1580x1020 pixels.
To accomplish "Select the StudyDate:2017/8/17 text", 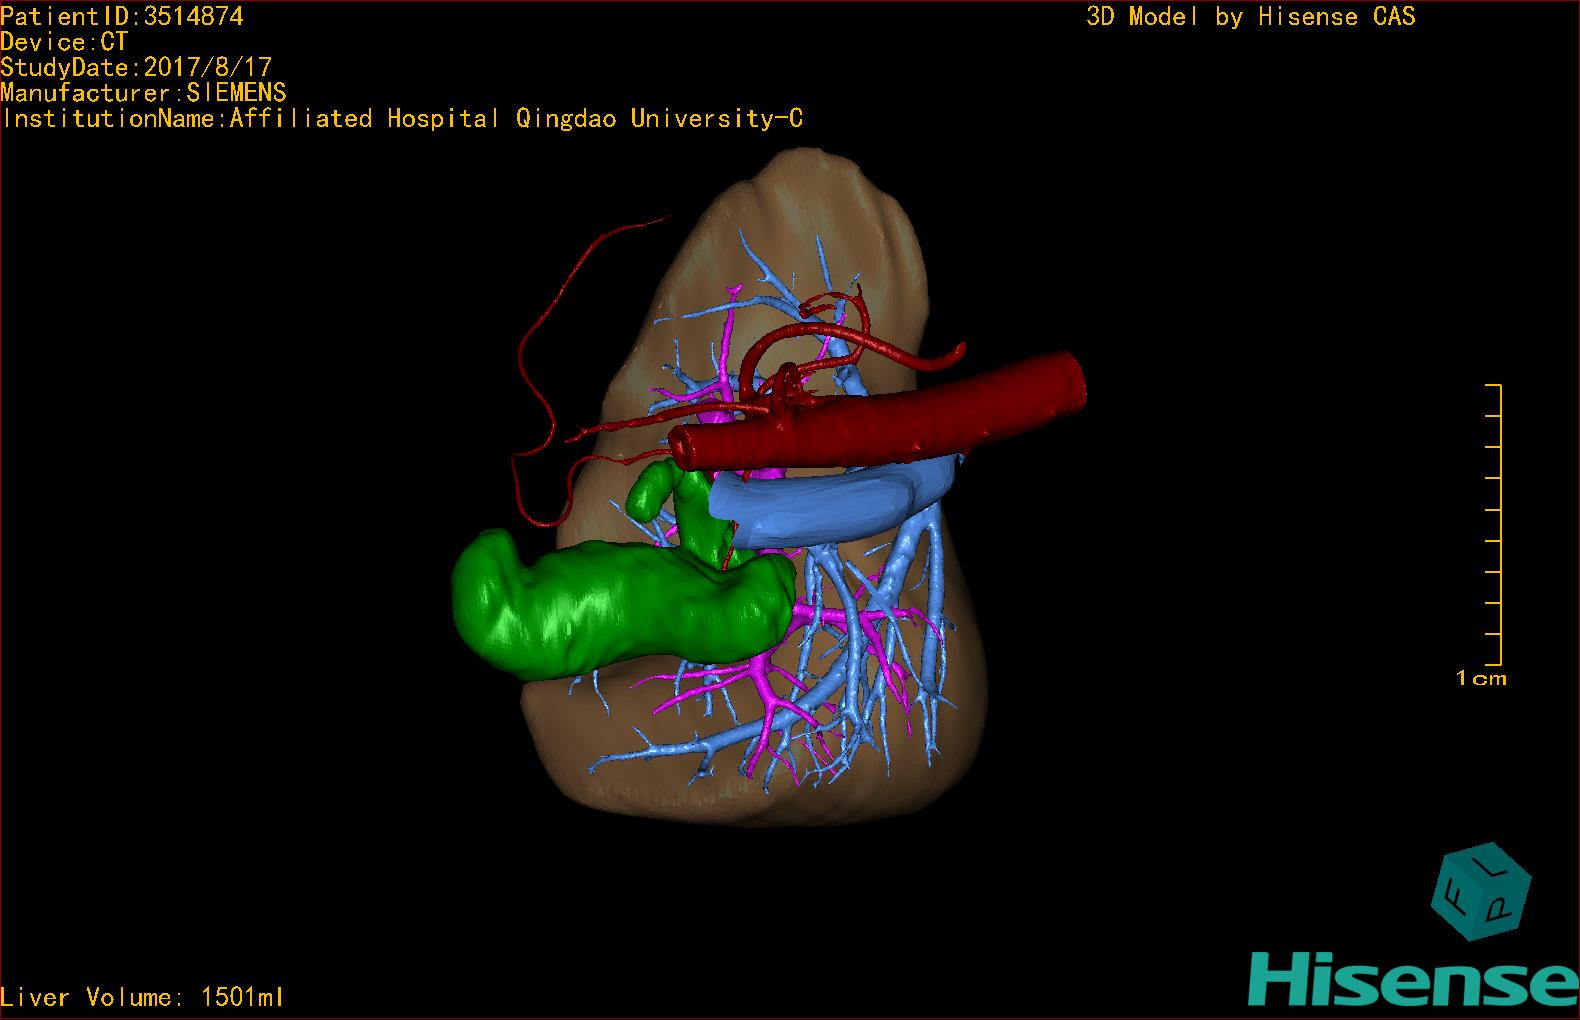I will coord(136,67).
